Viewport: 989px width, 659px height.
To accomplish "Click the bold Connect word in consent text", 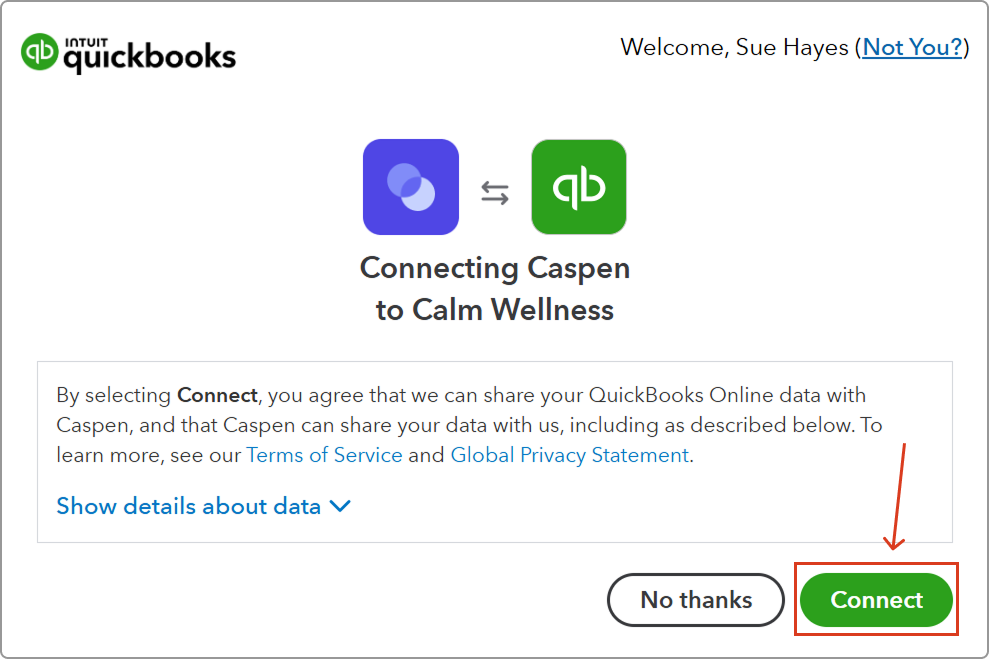I will click(x=217, y=394).
